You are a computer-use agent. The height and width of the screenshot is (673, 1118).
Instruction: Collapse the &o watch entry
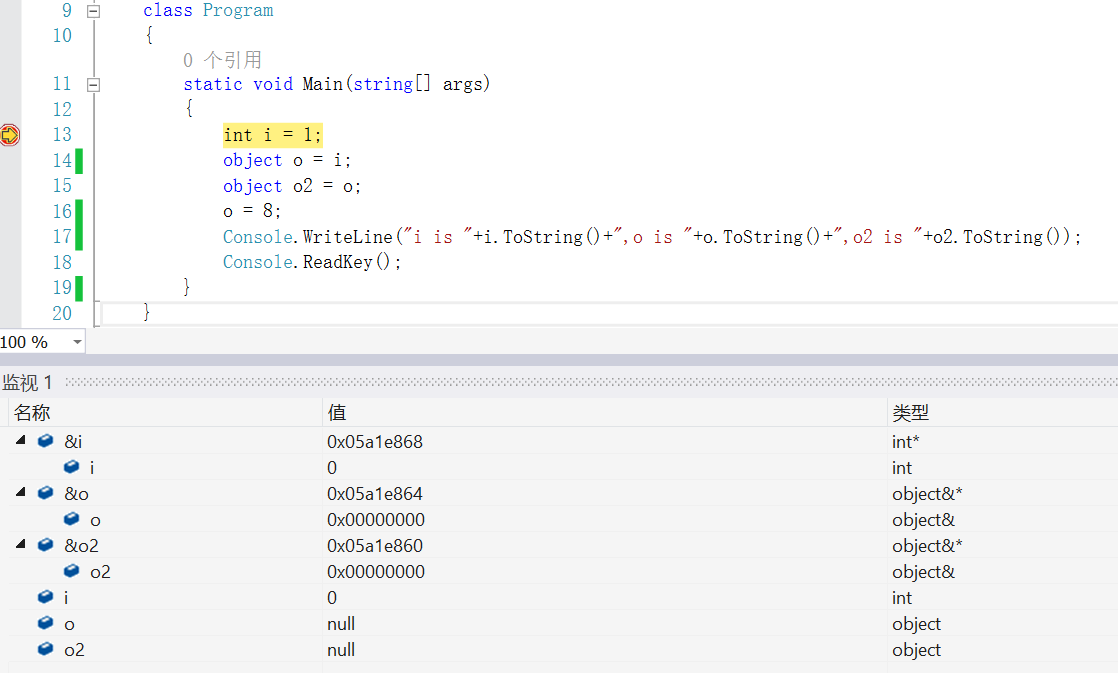point(21,493)
